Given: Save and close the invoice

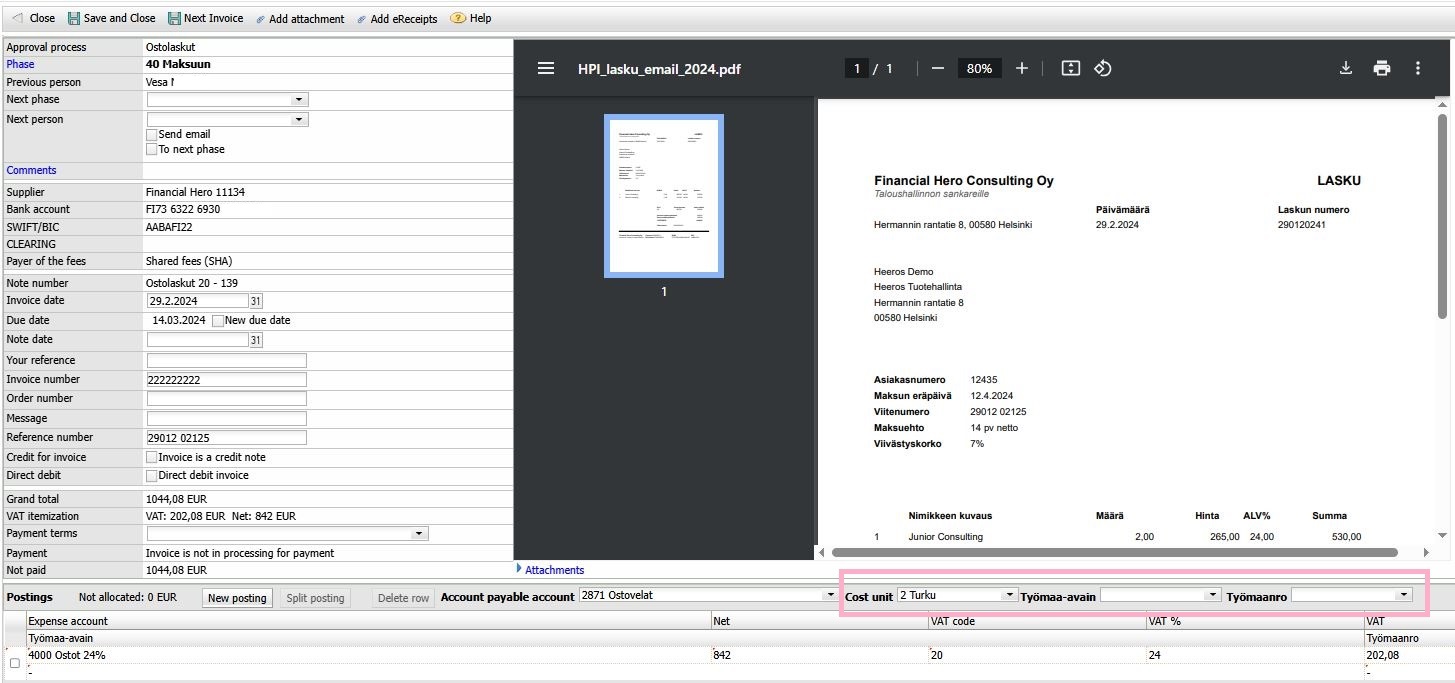Looking at the screenshot, I should pyautogui.click(x=111, y=18).
